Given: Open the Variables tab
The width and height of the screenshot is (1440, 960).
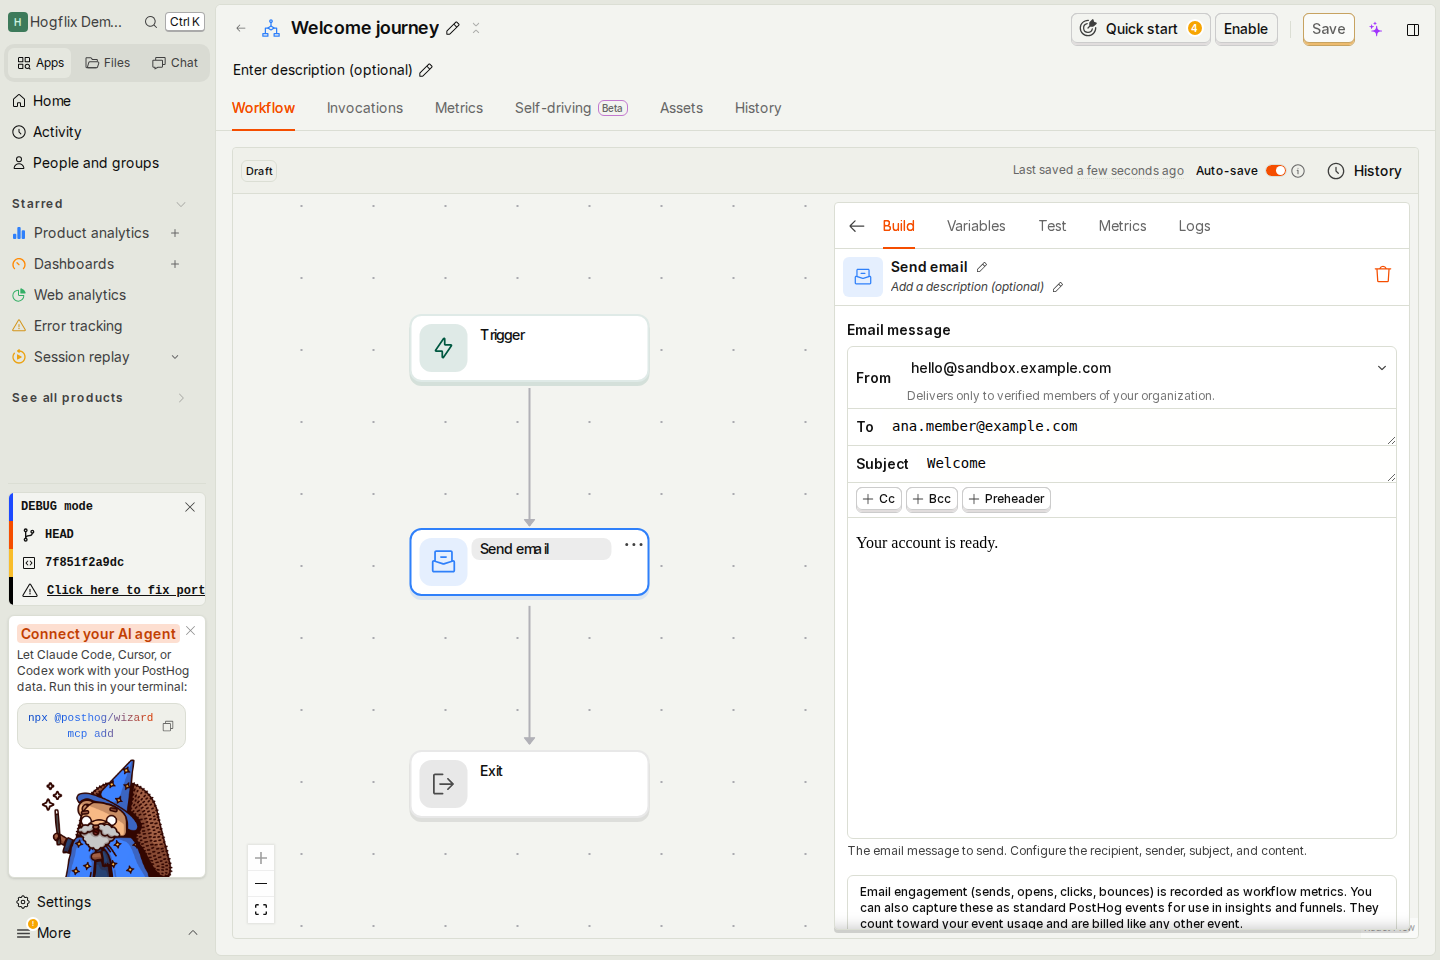Looking at the screenshot, I should pyautogui.click(x=976, y=226).
